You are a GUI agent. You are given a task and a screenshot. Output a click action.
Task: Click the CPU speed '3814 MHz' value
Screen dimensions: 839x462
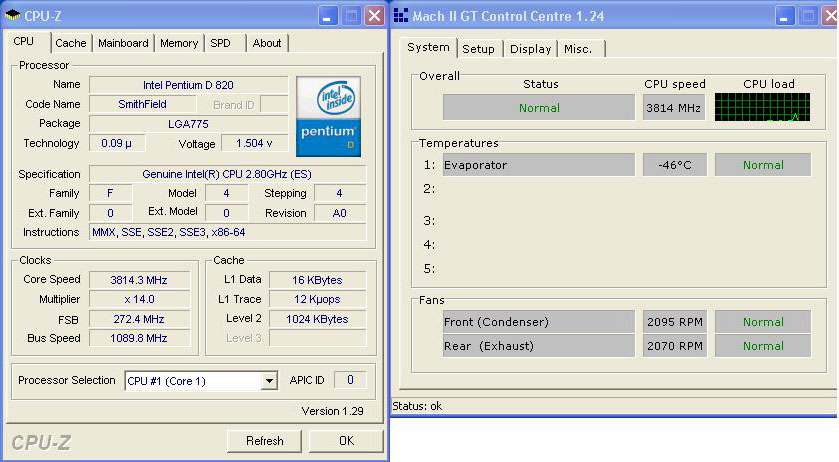tap(674, 108)
